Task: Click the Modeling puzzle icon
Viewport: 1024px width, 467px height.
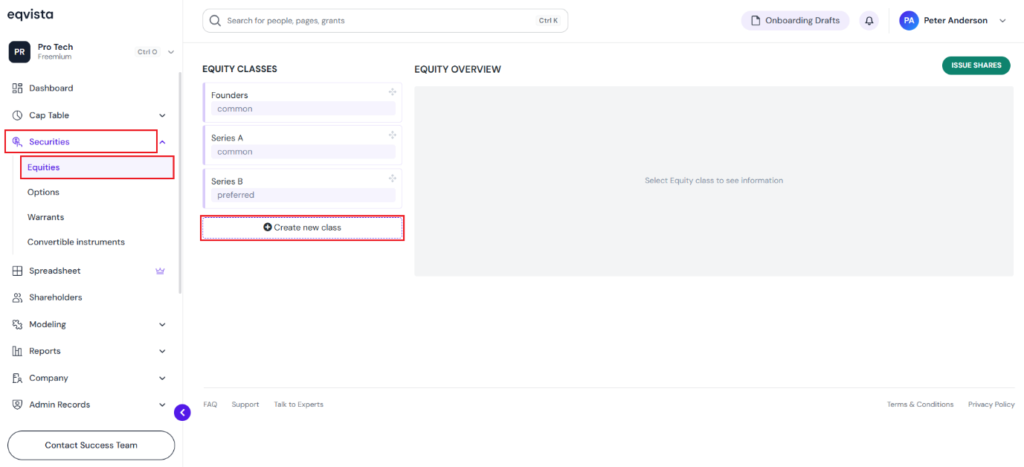Action: click(x=18, y=324)
